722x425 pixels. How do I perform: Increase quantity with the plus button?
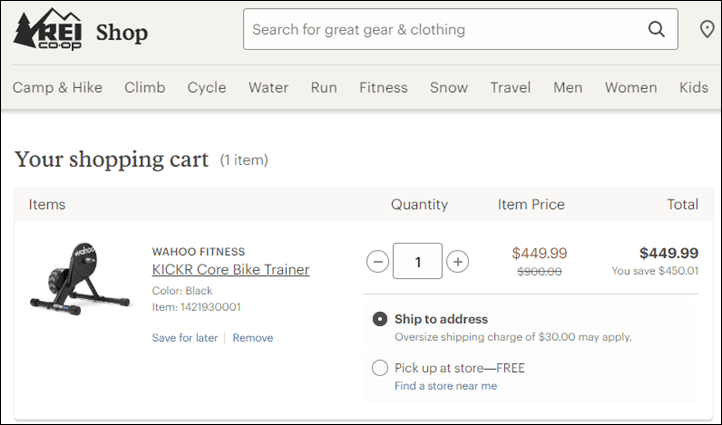[458, 262]
